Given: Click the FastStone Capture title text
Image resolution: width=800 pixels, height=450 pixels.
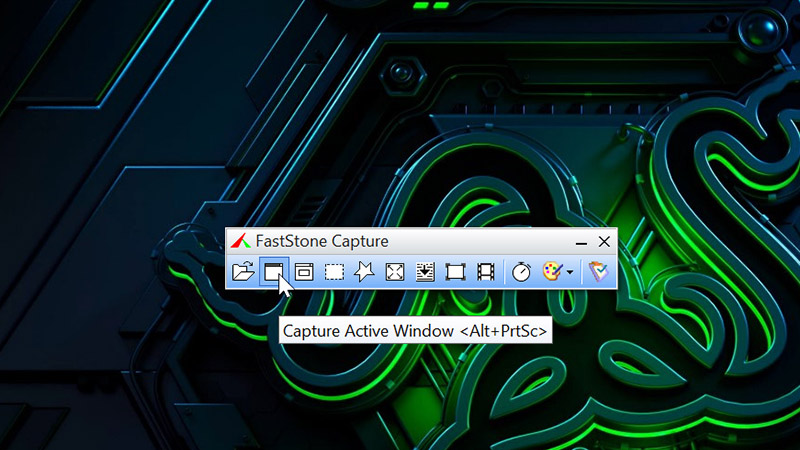Looking at the screenshot, I should click(323, 241).
